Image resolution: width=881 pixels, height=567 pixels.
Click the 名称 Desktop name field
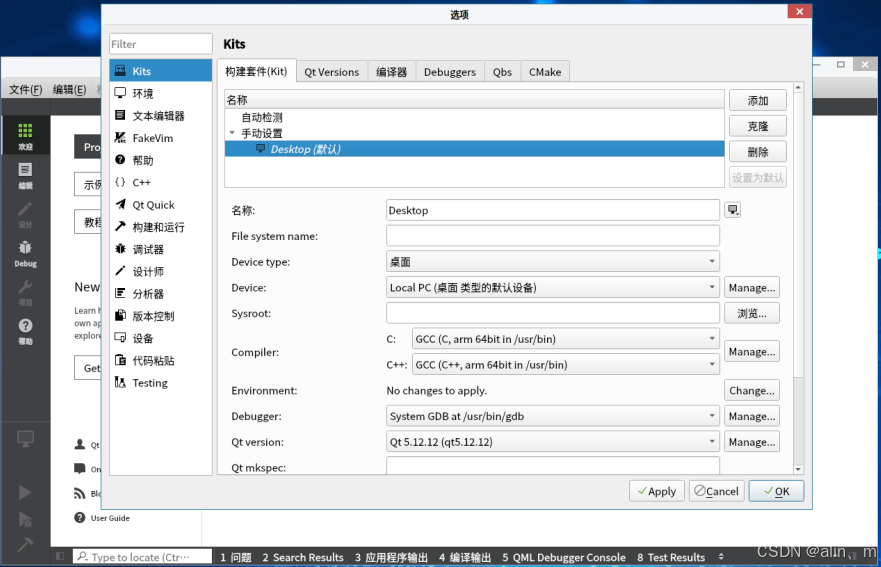(x=553, y=210)
